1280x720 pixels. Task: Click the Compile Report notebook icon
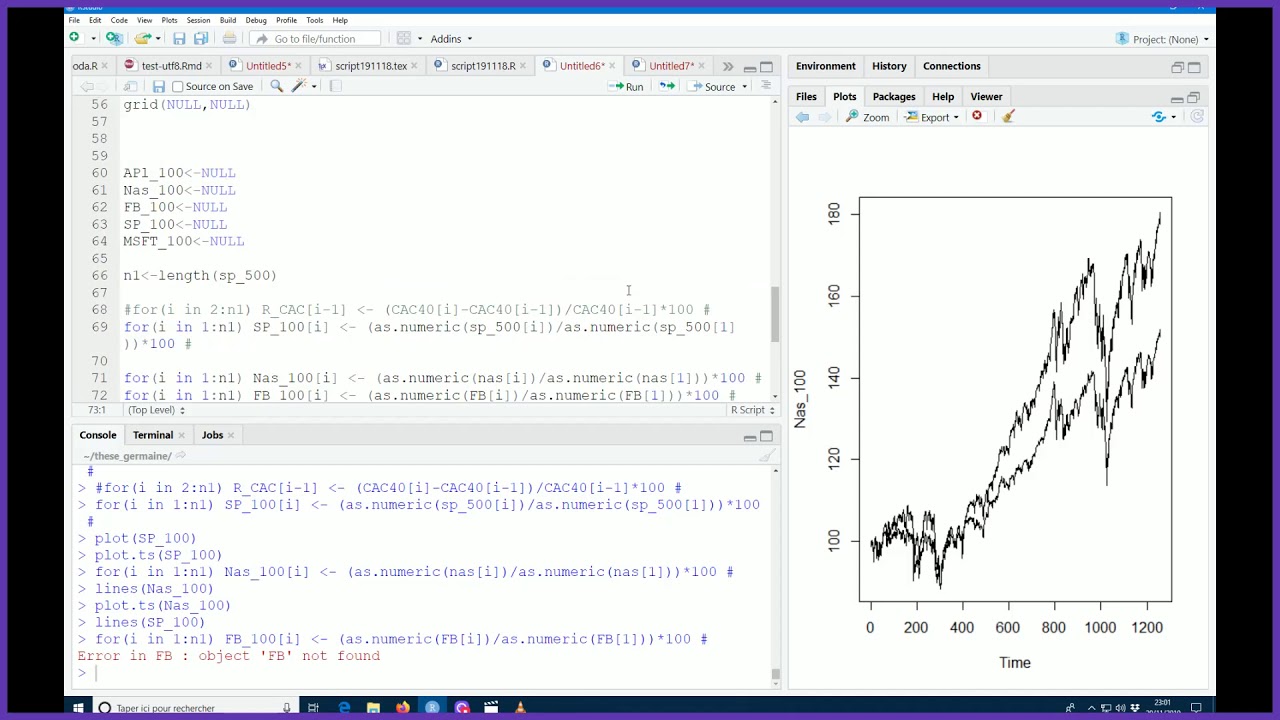(335, 86)
